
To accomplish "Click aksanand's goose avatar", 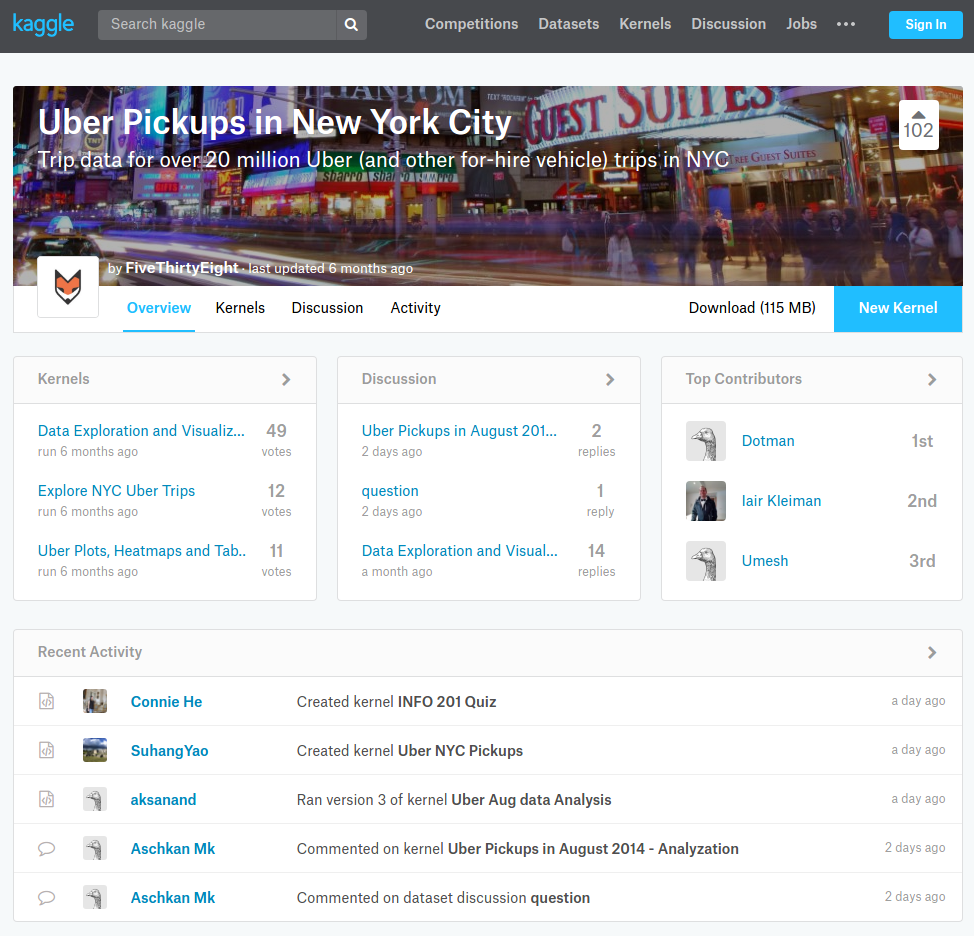I will click(95, 799).
